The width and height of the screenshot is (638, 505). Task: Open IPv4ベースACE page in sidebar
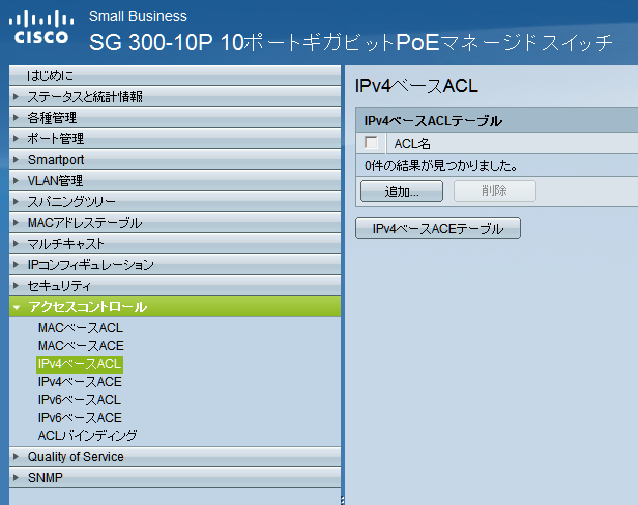click(80, 382)
